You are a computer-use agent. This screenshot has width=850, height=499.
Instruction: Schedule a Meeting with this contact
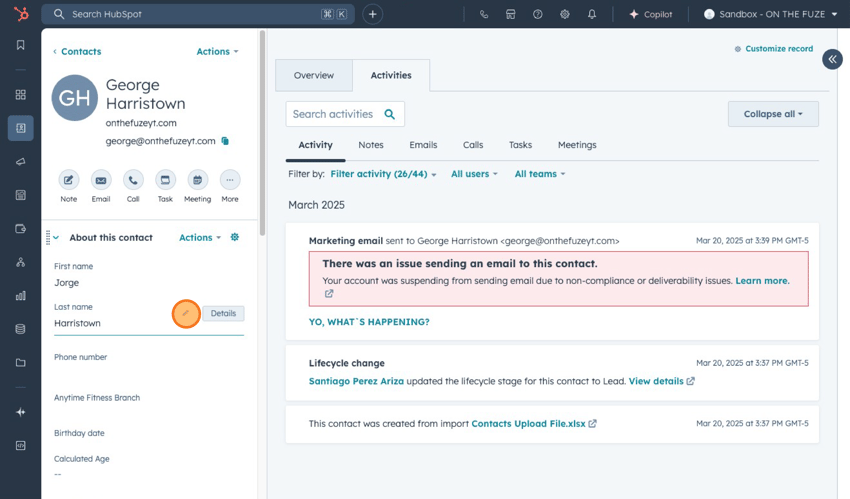[x=197, y=180]
